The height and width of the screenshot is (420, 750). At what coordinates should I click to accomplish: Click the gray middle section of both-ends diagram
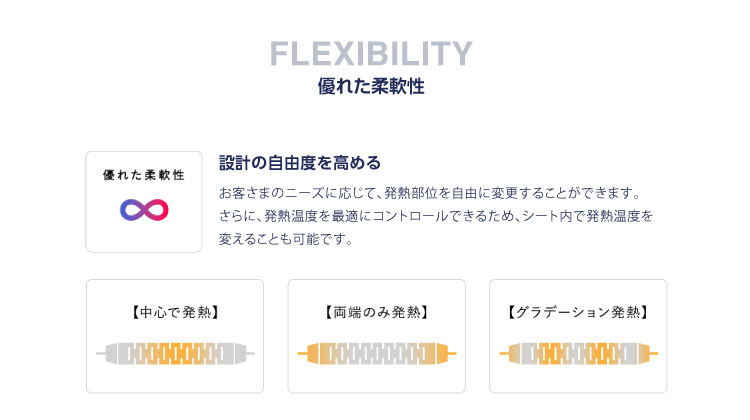[x=376, y=354]
